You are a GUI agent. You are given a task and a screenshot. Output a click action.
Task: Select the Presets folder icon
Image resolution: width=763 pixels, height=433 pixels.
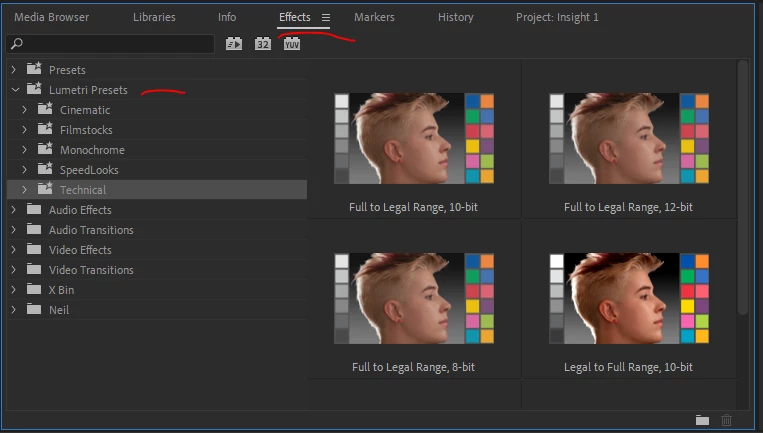pyautogui.click(x=34, y=69)
